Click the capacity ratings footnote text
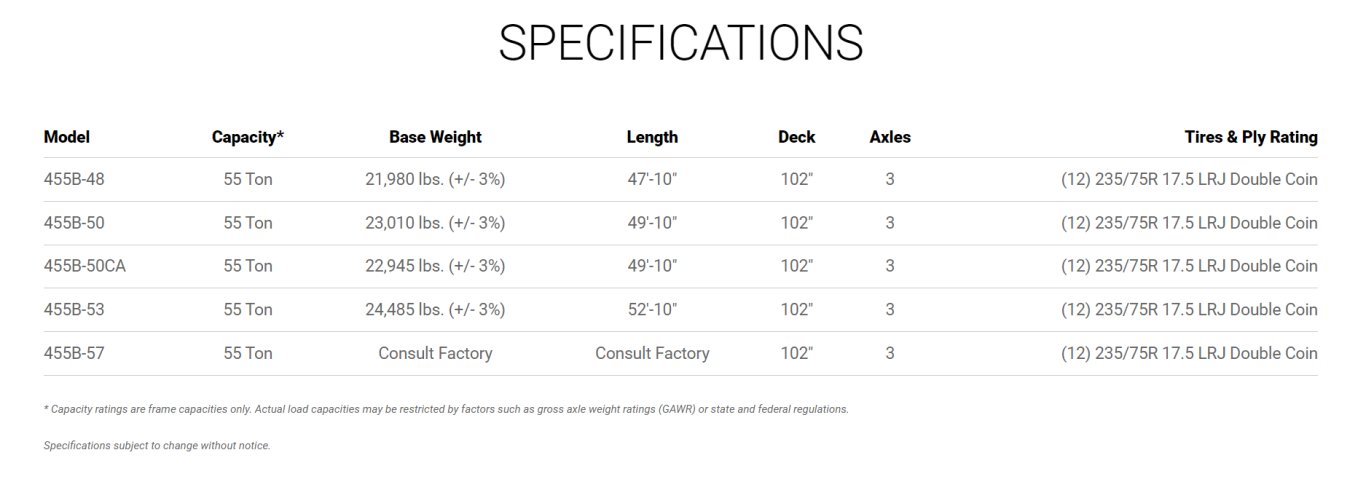This screenshot has height=482, width=1366. click(x=446, y=409)
